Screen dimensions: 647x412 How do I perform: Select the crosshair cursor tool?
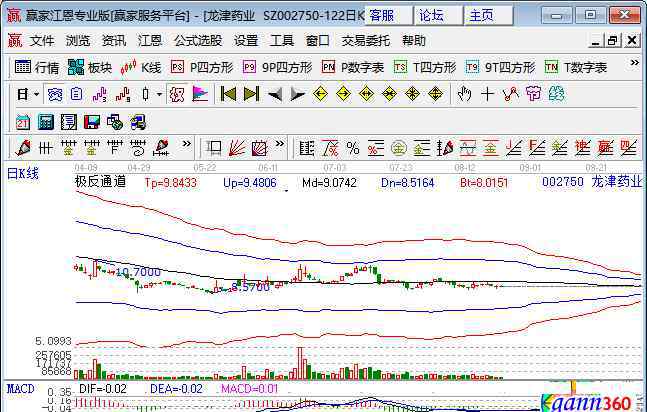[487, 95]
